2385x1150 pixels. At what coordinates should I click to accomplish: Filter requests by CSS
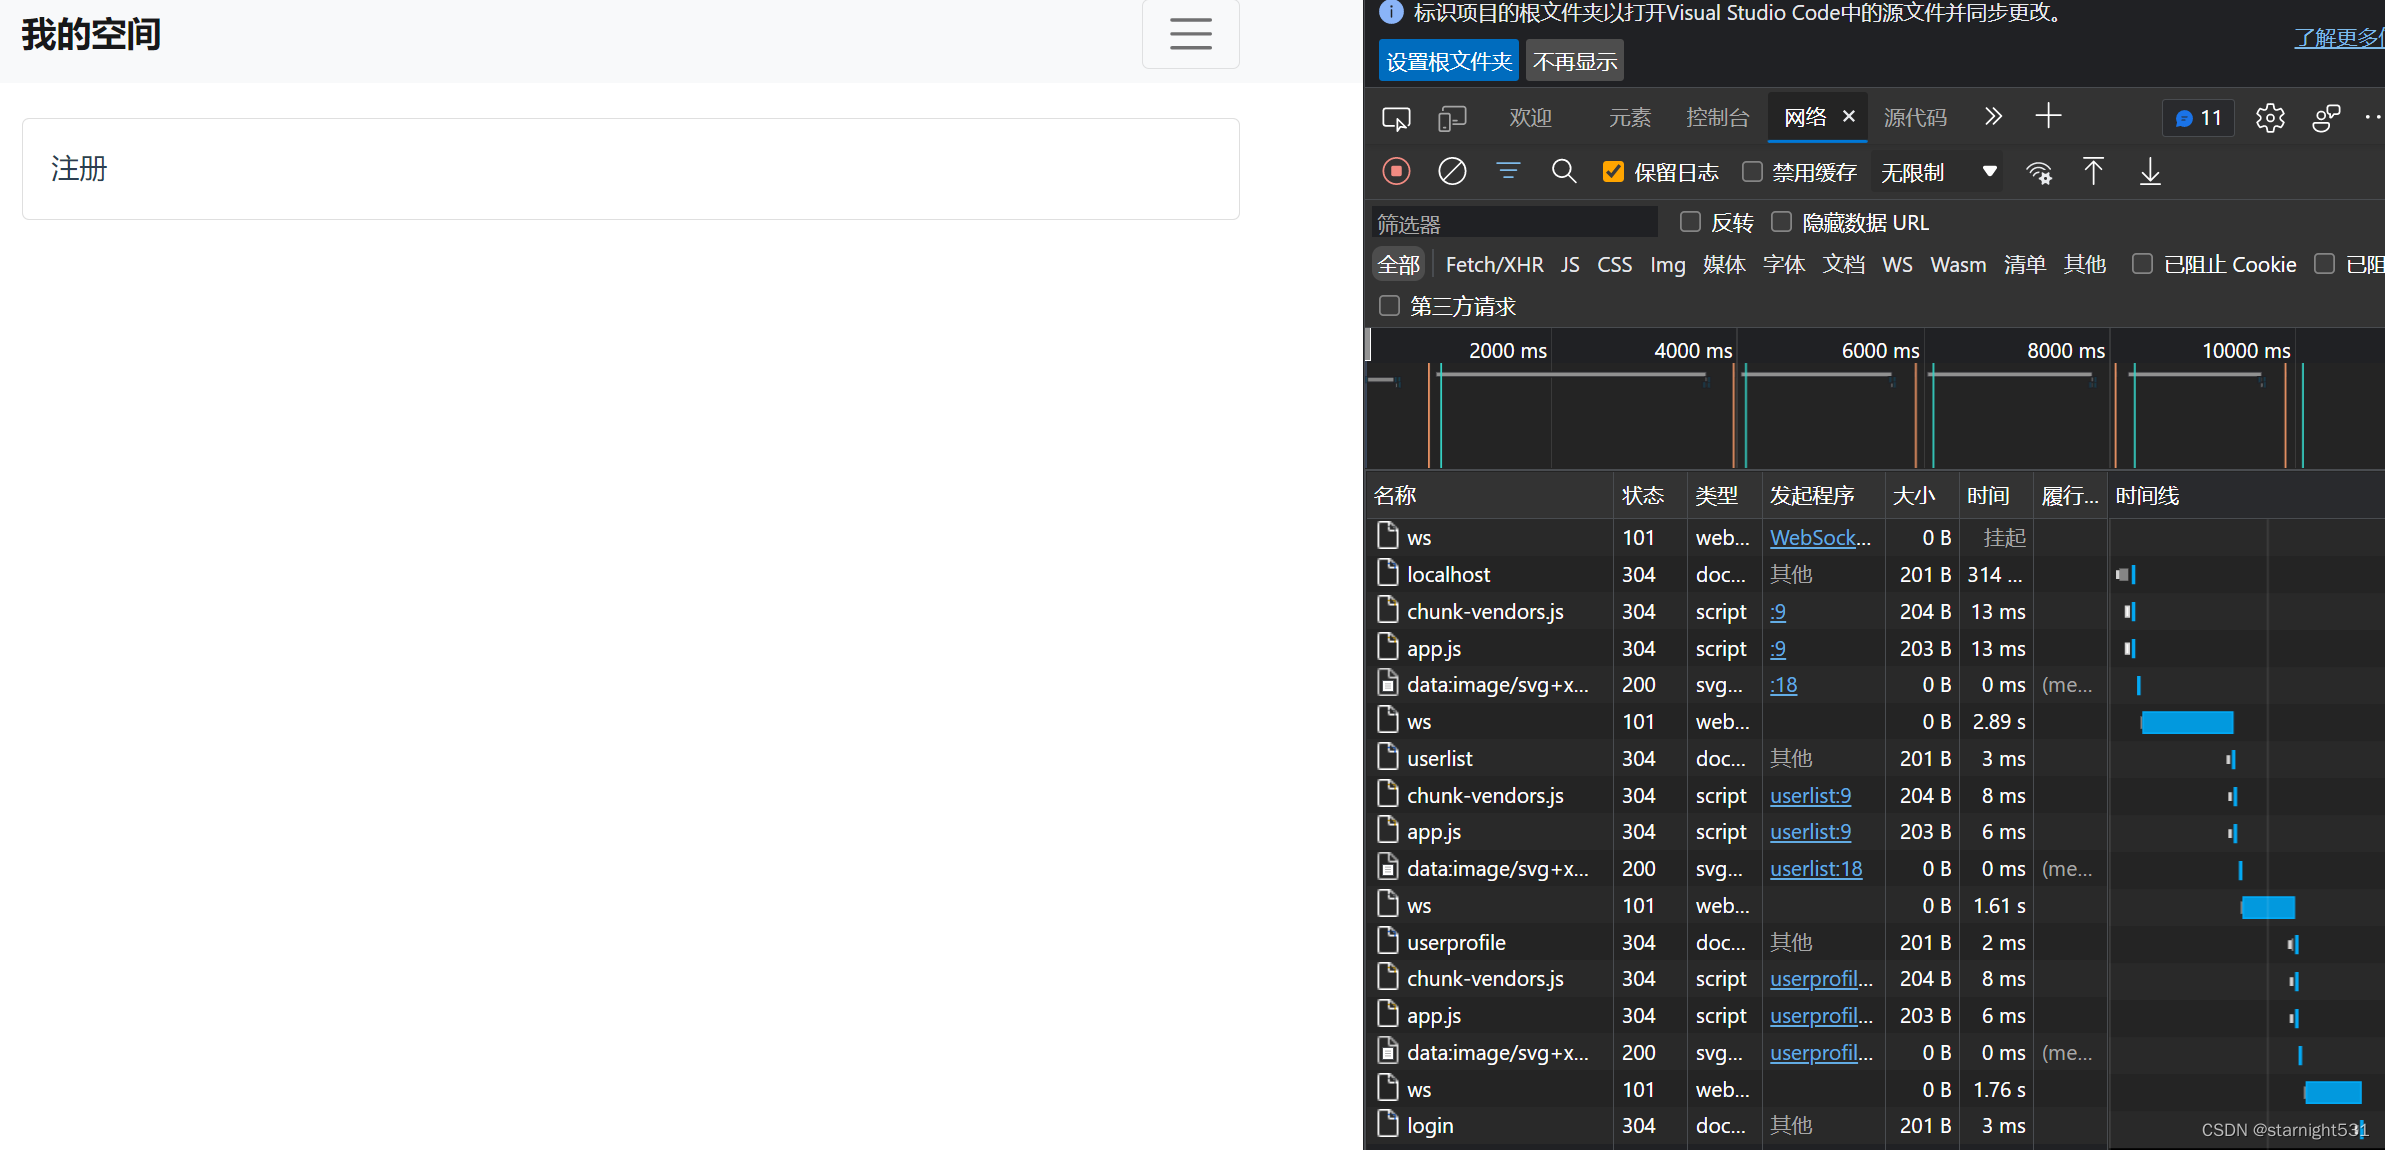[1614, 265]
